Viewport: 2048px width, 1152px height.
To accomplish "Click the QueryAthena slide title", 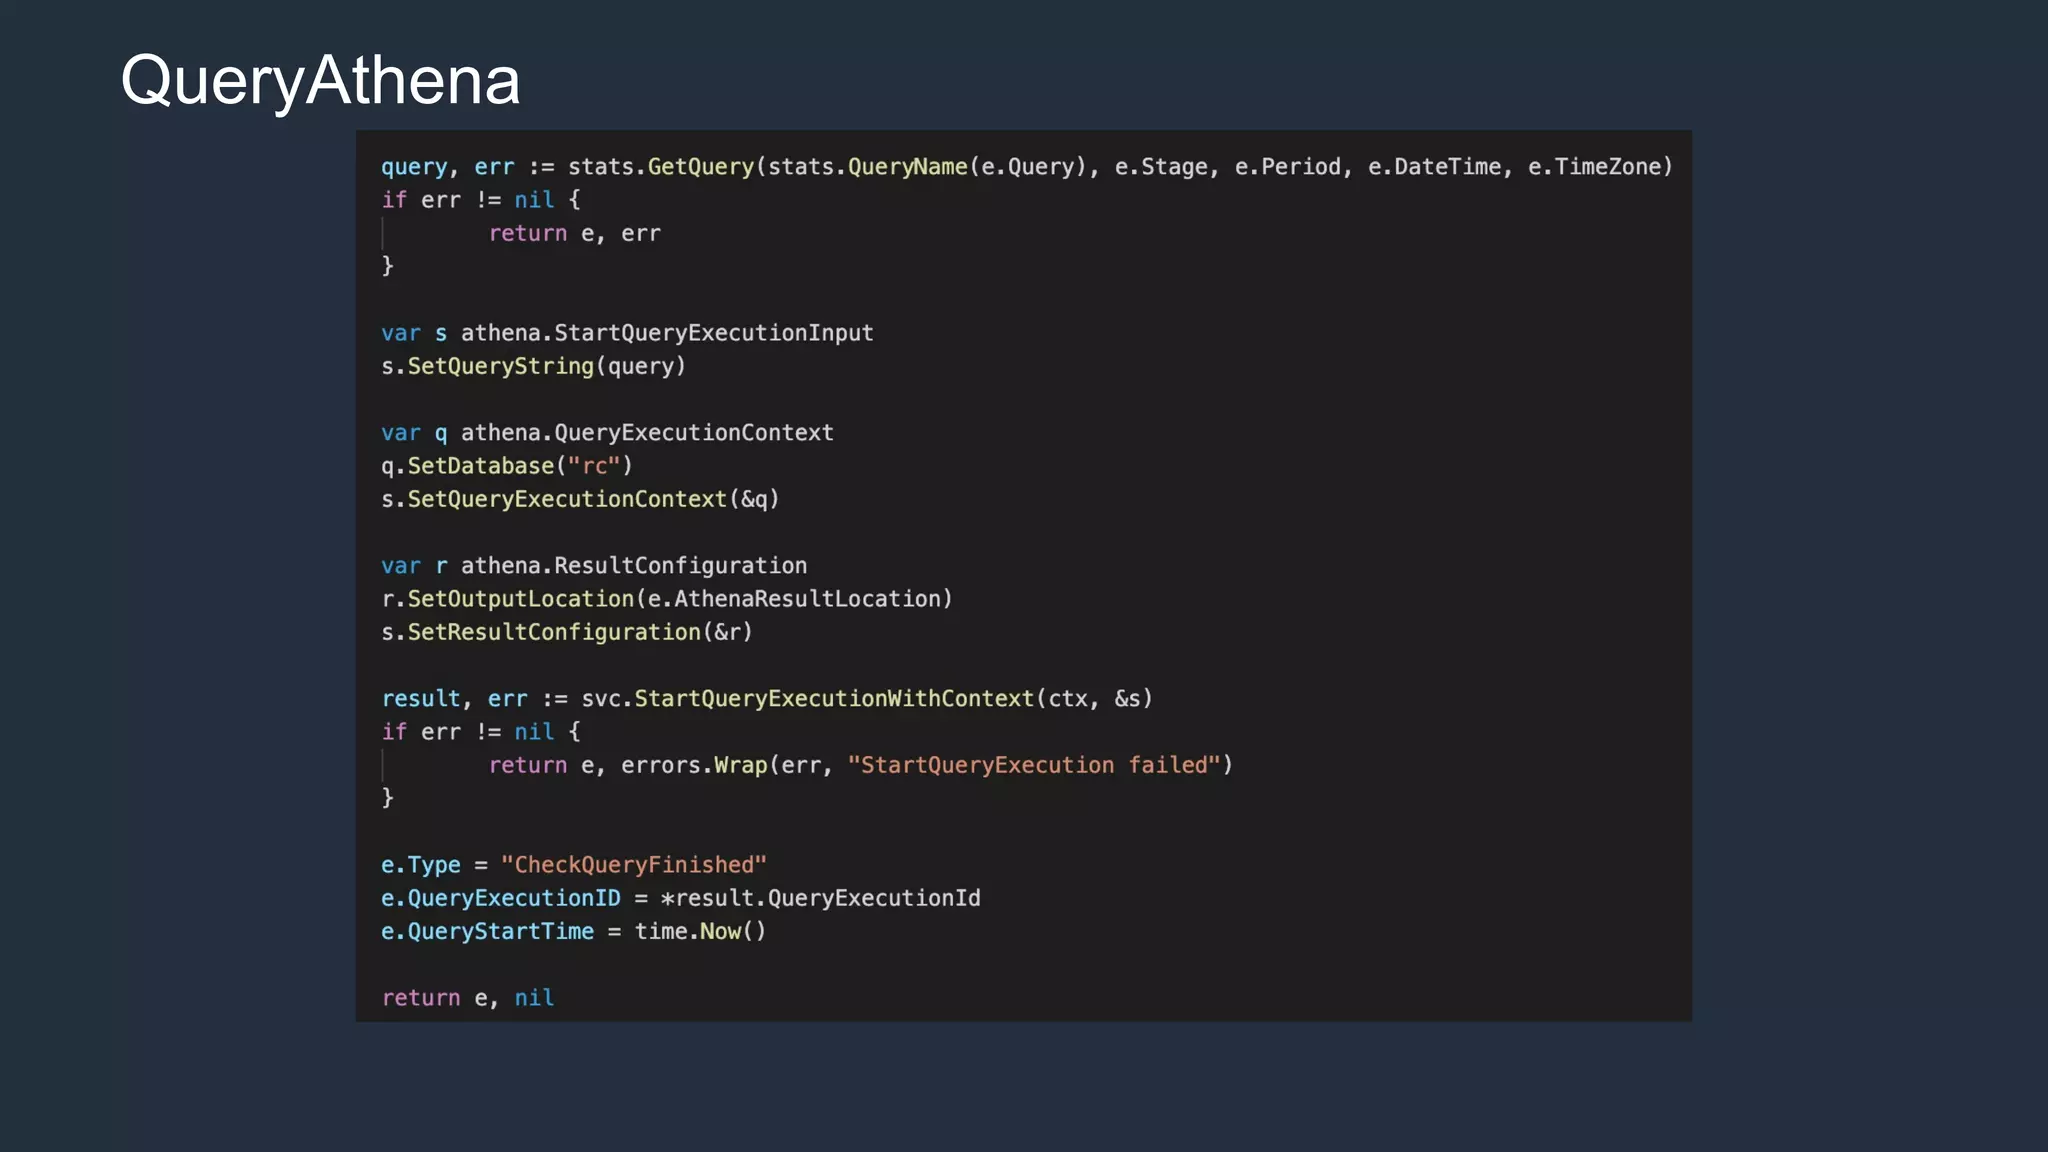I will click(x=320, y=80).
